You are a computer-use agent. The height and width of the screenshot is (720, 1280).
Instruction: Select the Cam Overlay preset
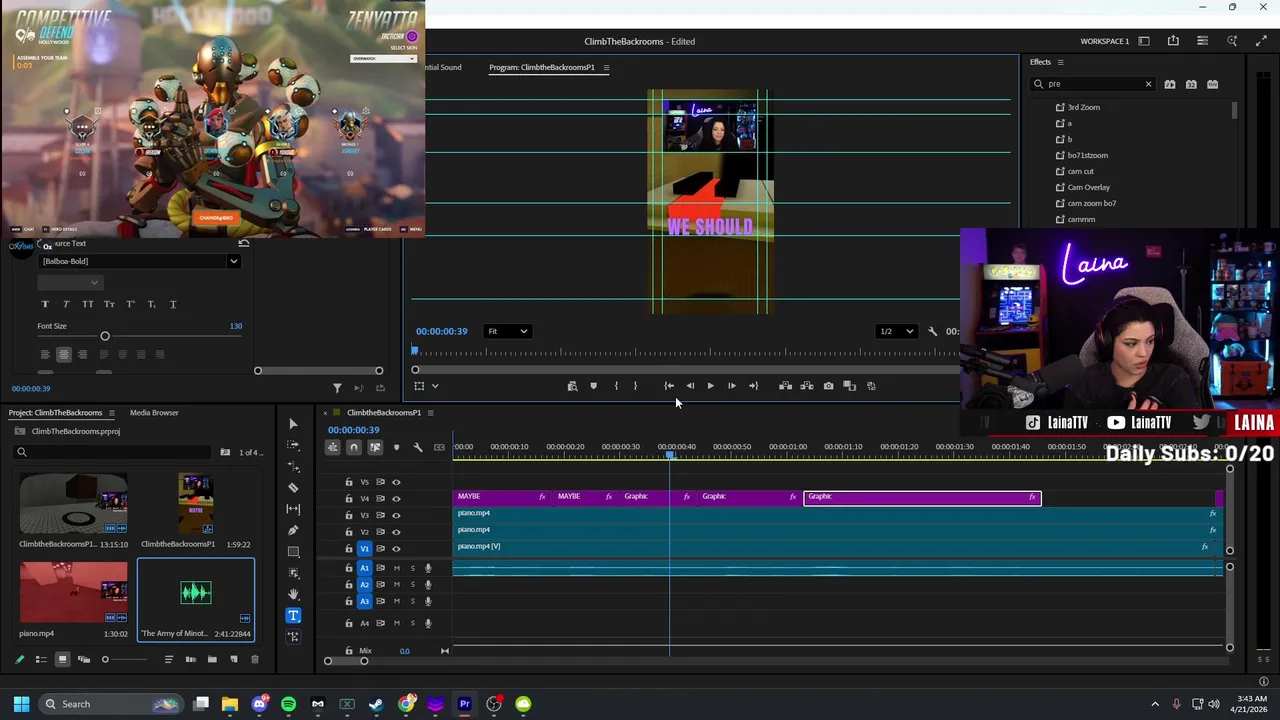click(x=1088, y=187)
